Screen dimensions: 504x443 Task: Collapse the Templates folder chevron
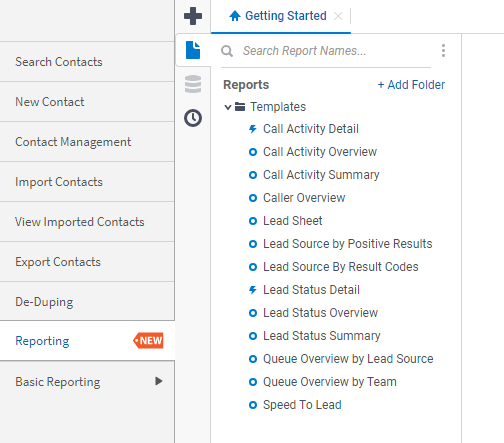pos(228,107)
